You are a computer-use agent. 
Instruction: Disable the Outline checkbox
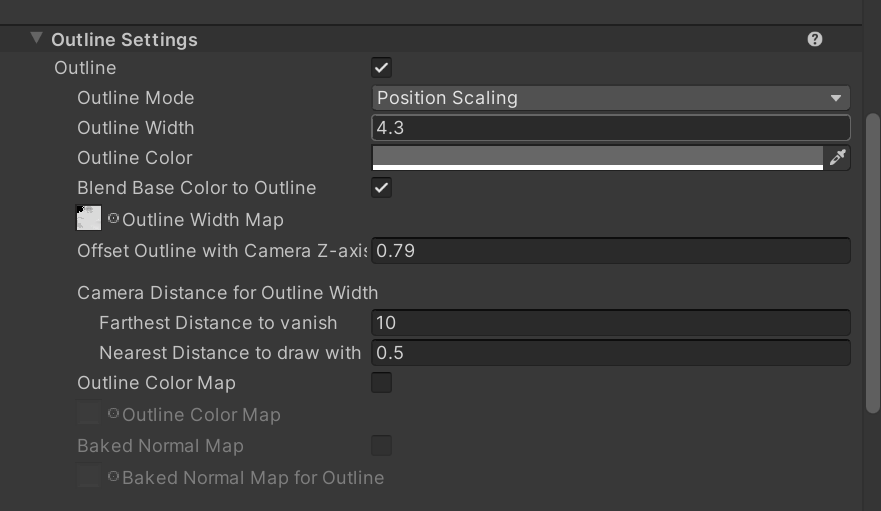click(381, 68)
